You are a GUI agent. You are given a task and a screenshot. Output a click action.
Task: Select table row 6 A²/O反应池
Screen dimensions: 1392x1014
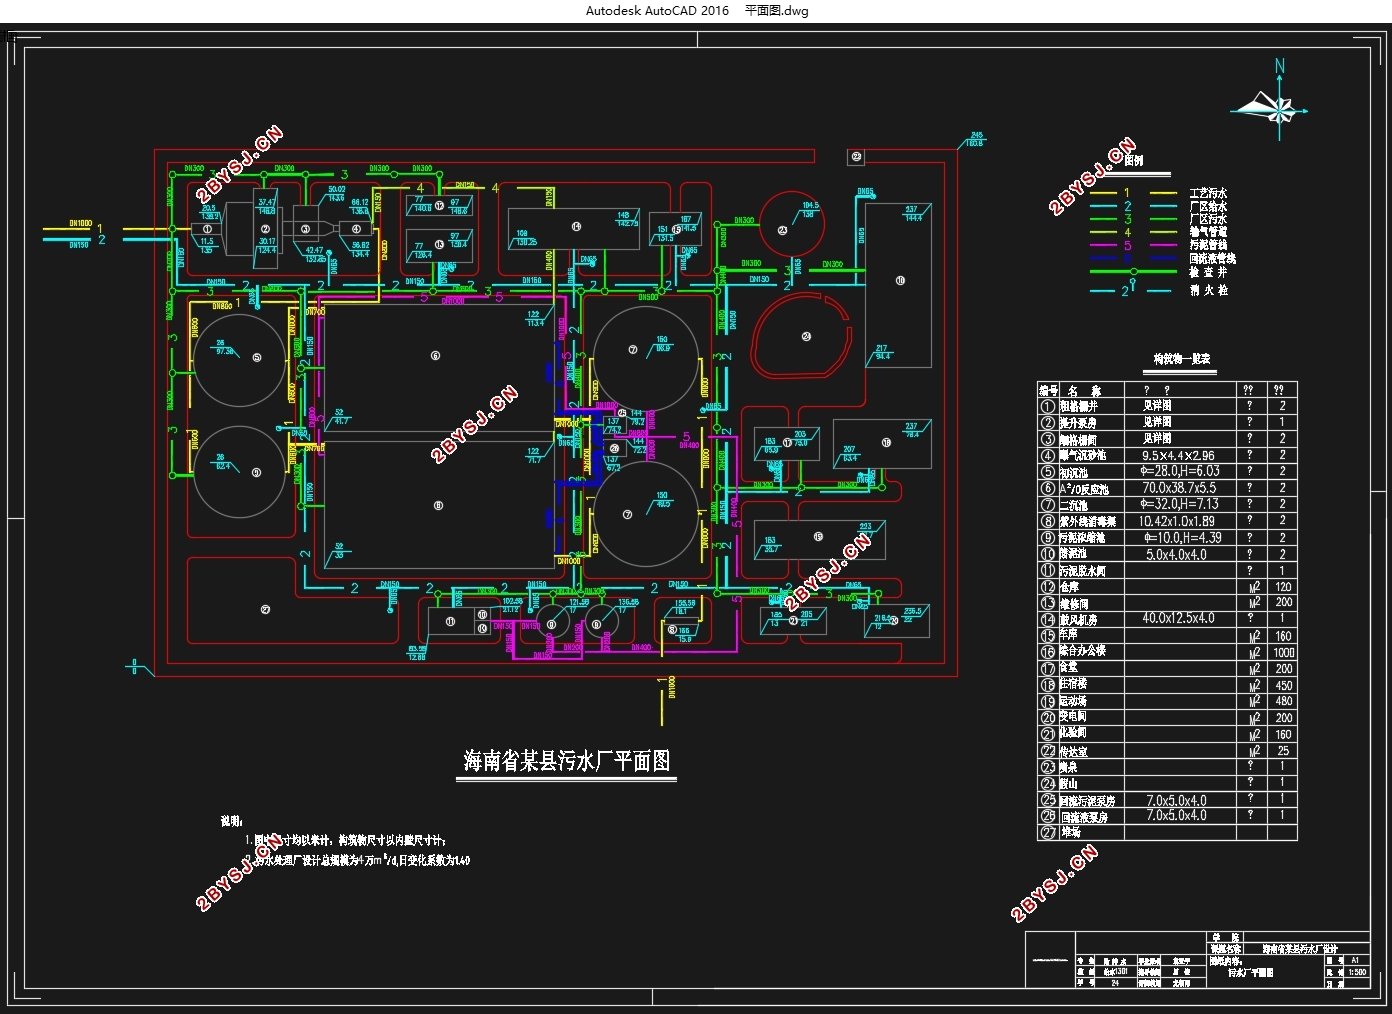click(1167, 488)
